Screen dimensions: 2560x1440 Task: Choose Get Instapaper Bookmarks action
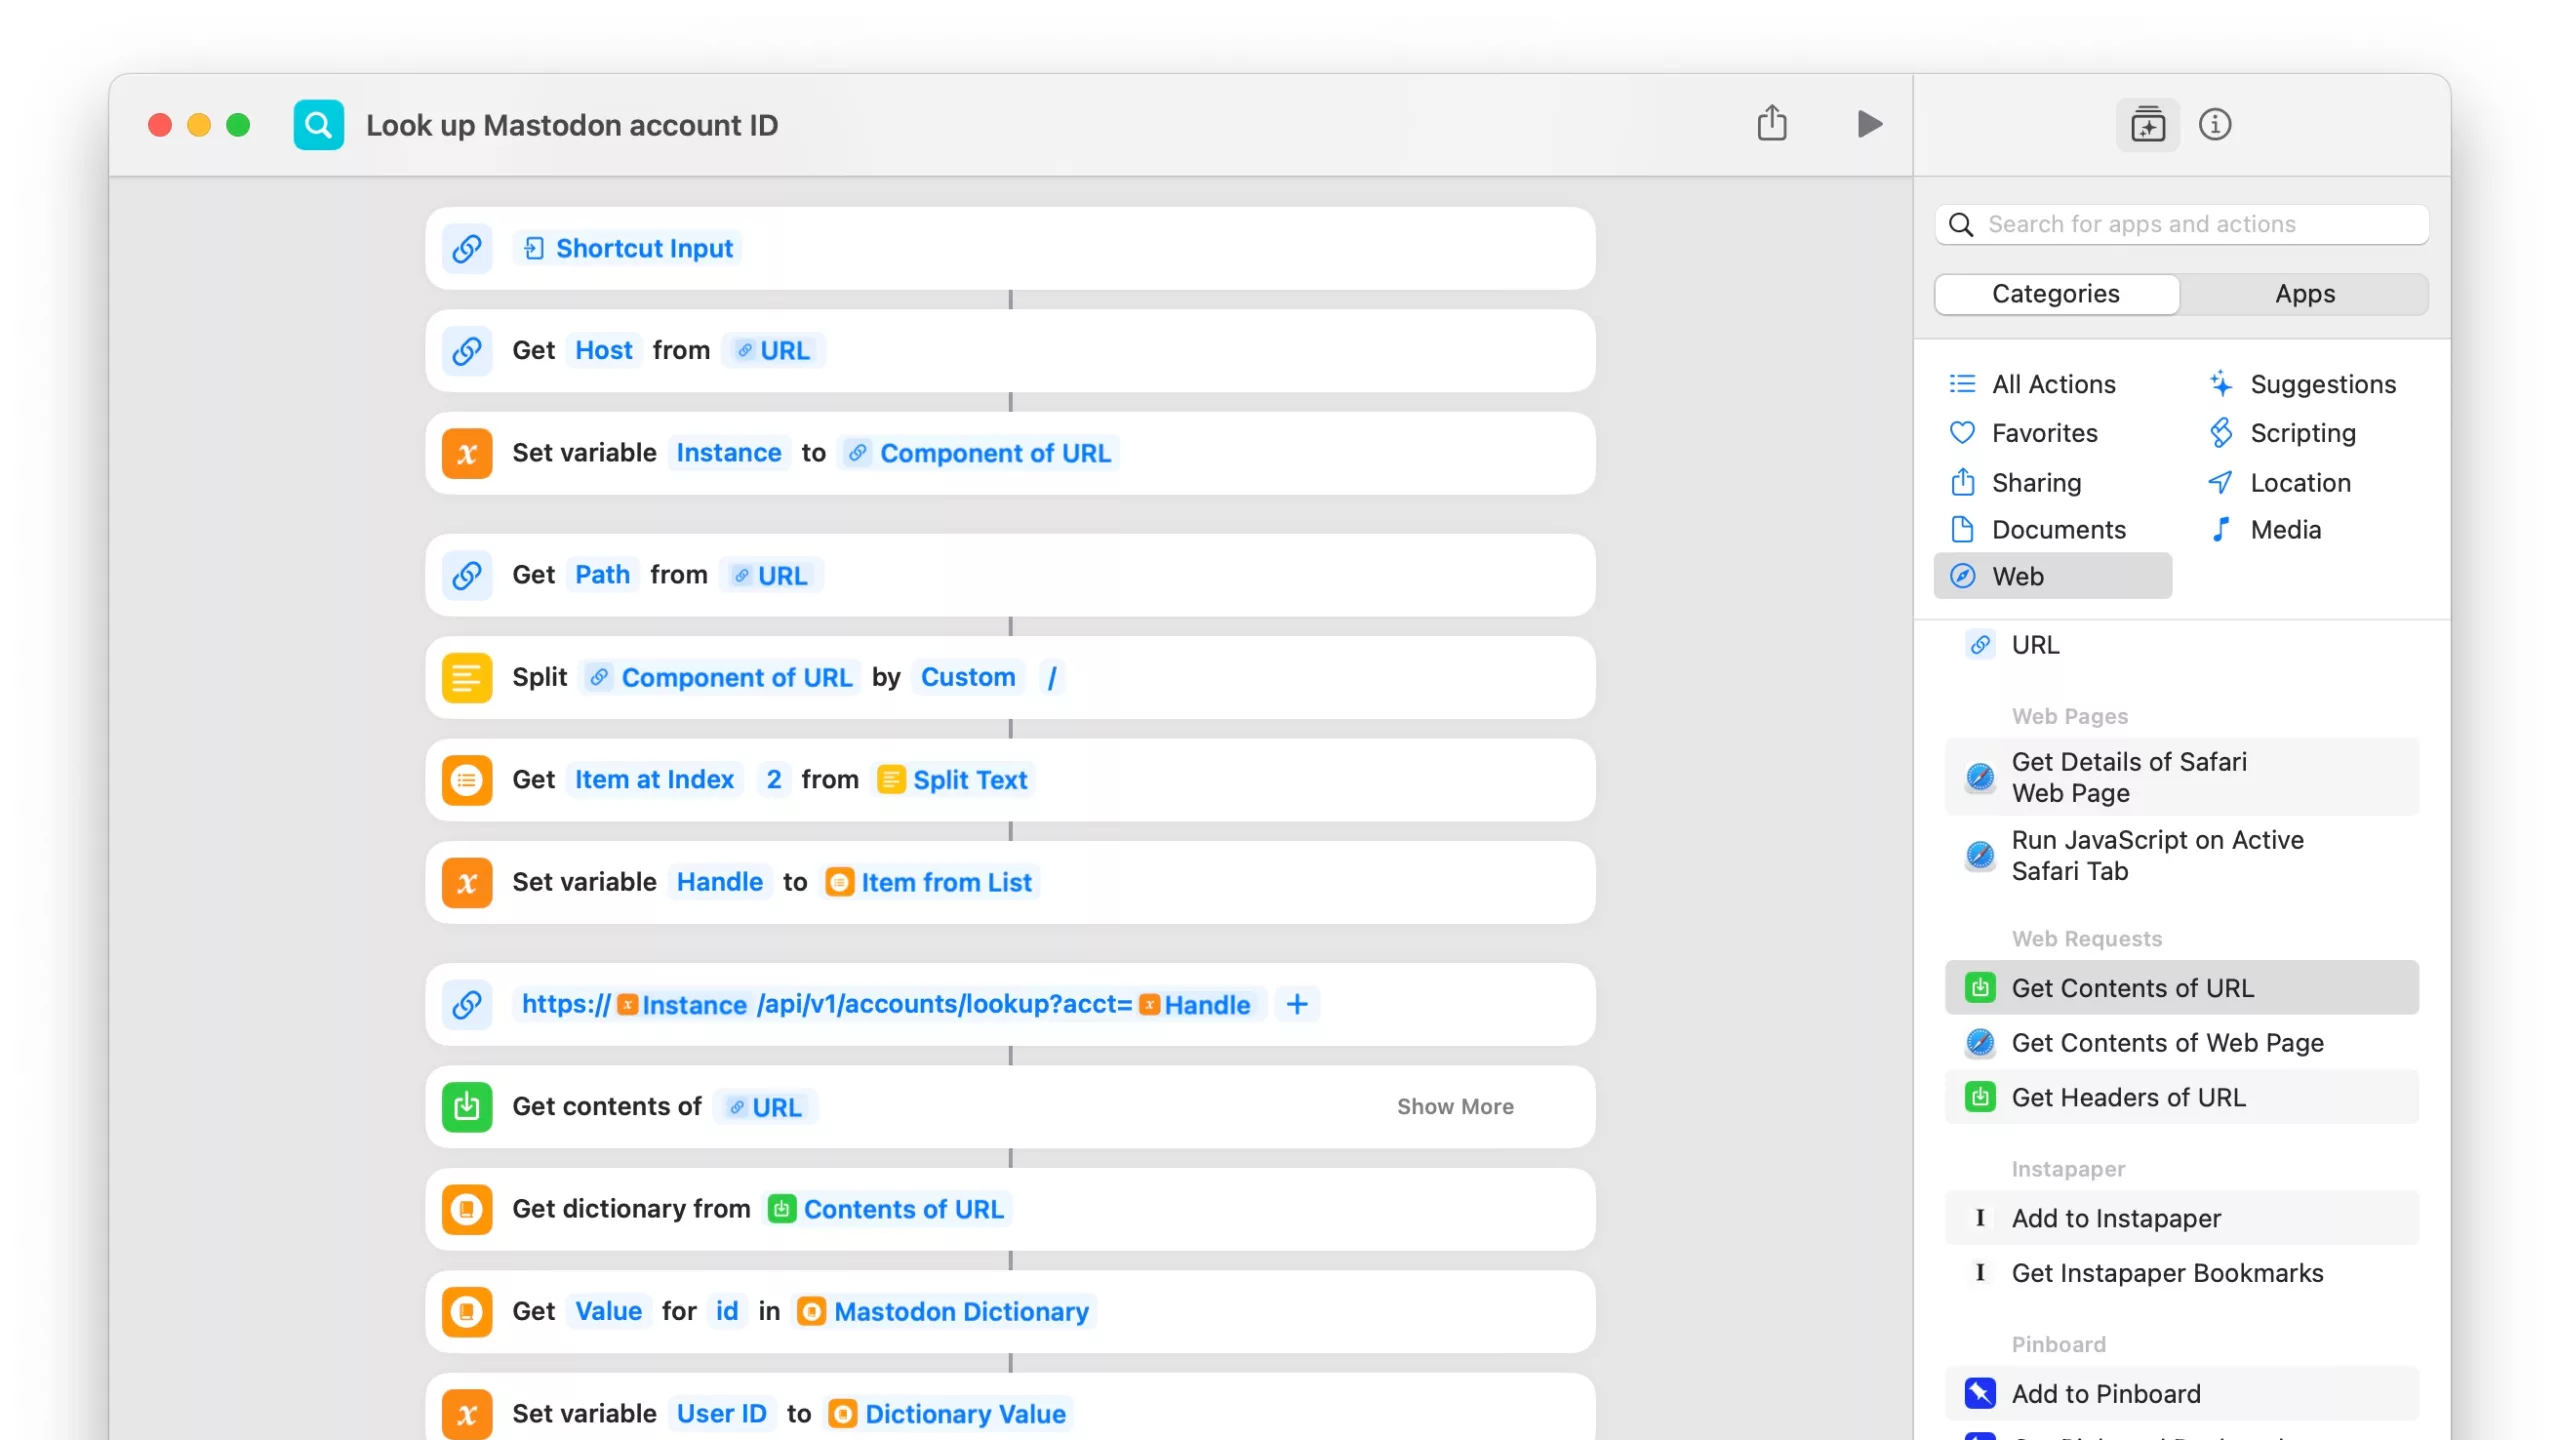coord(2181,1273)
